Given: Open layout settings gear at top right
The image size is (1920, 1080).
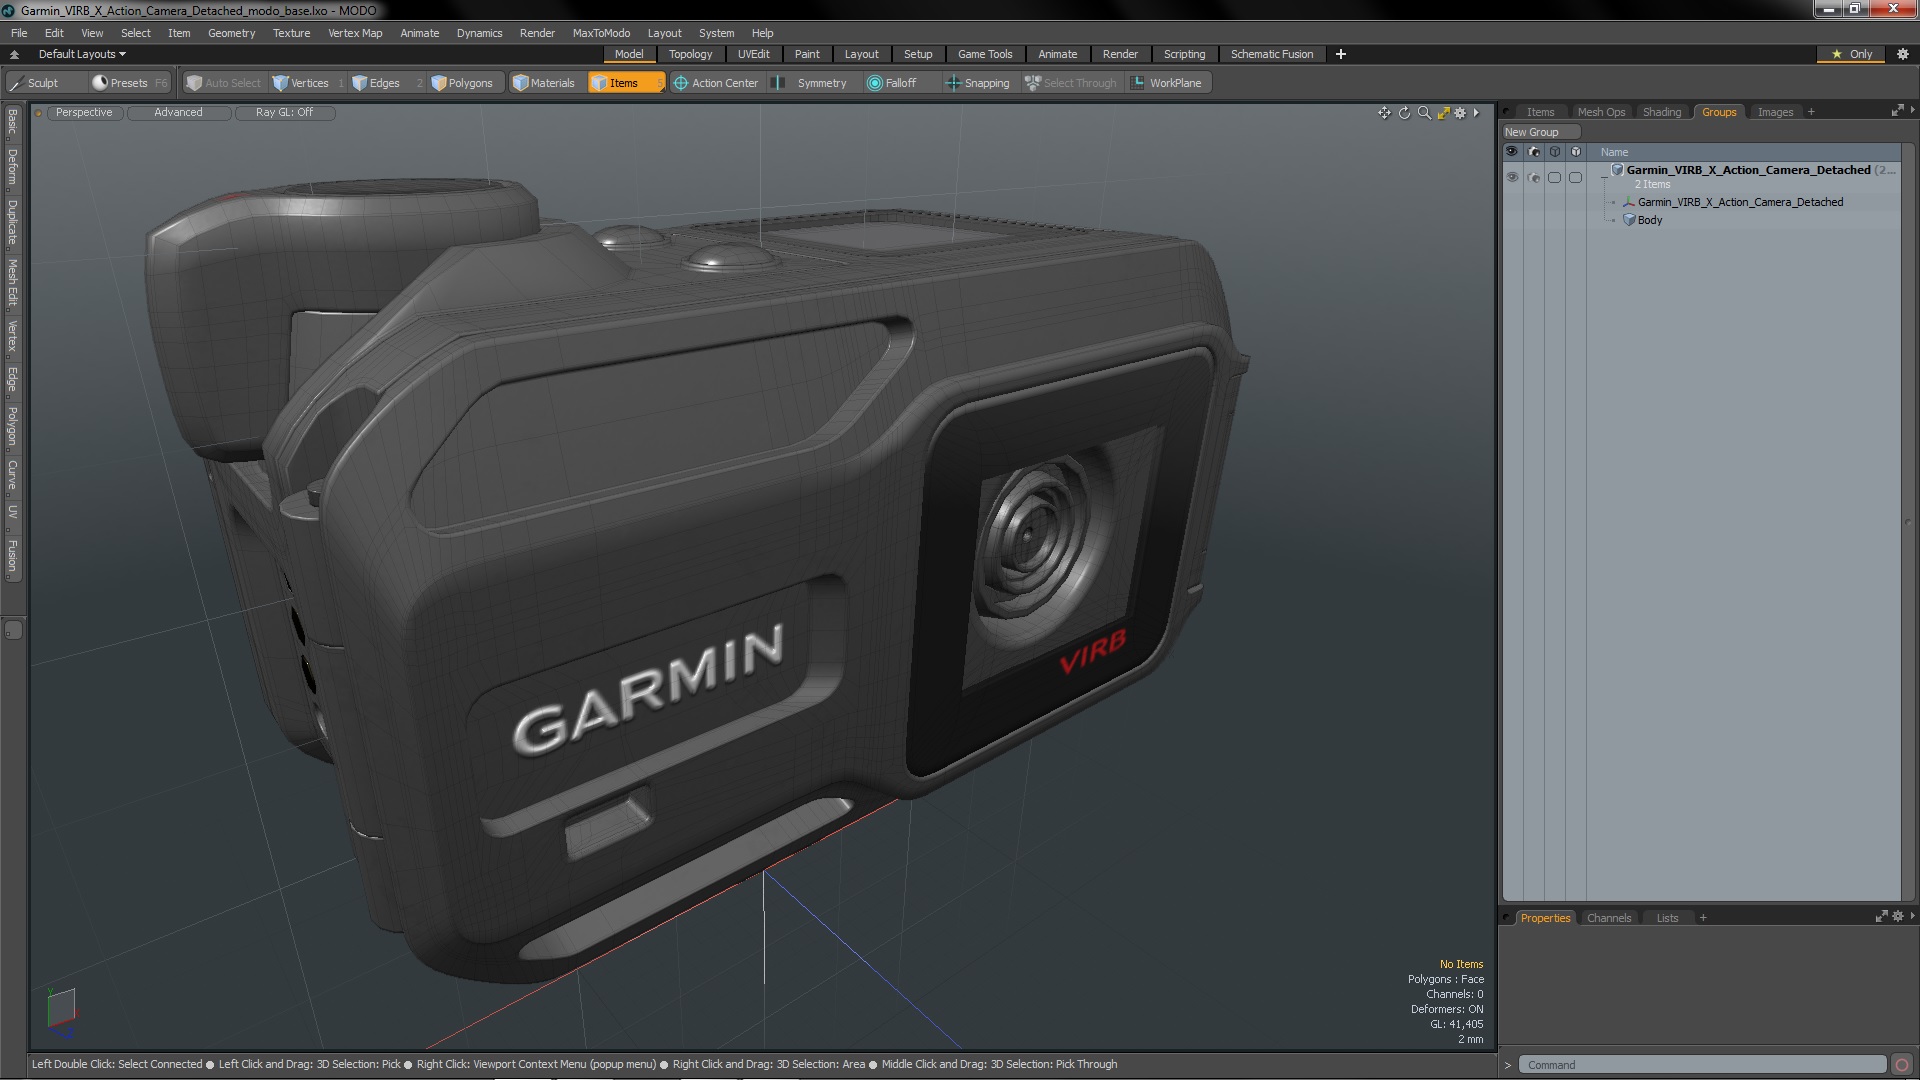Looking at the screenshot, I should pyautogui.click(x=1903, y=54).
